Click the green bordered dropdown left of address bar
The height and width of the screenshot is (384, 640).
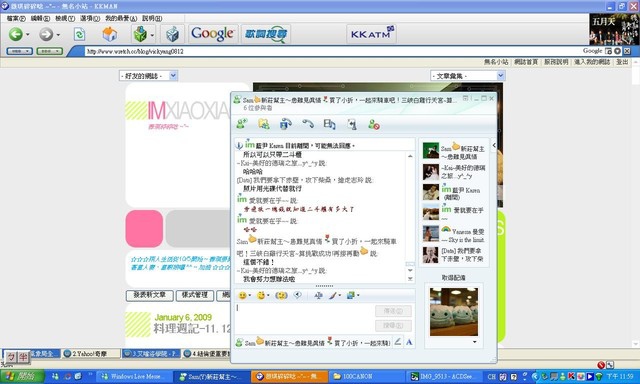click(x=50, y=51)
